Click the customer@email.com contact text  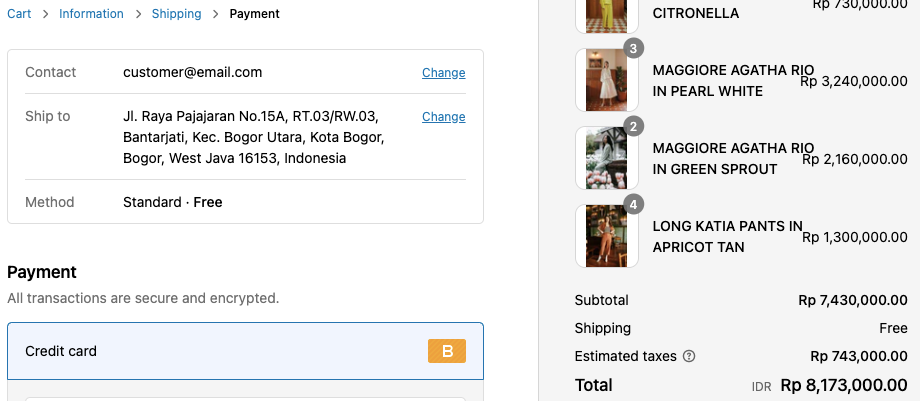coord(192,72)
